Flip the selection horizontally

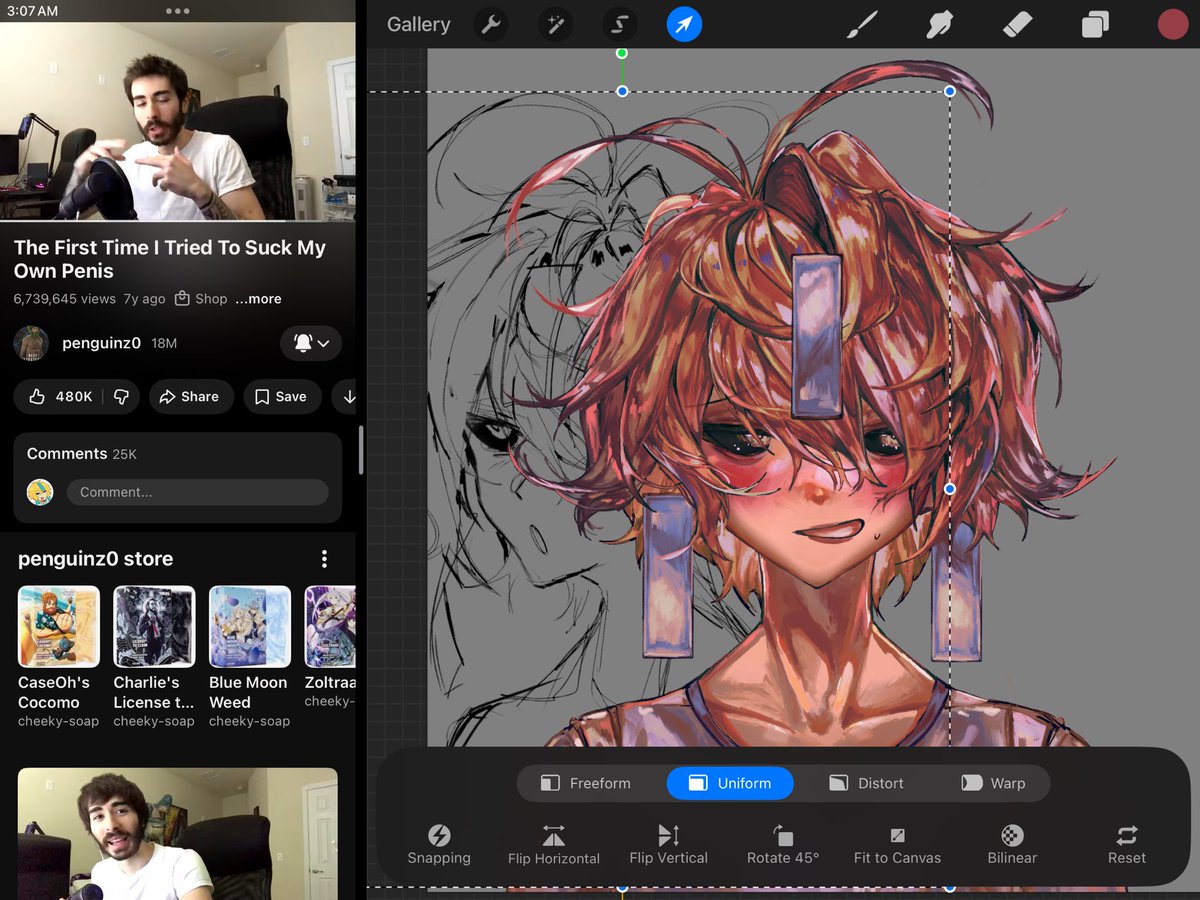(x=554, y=845)
